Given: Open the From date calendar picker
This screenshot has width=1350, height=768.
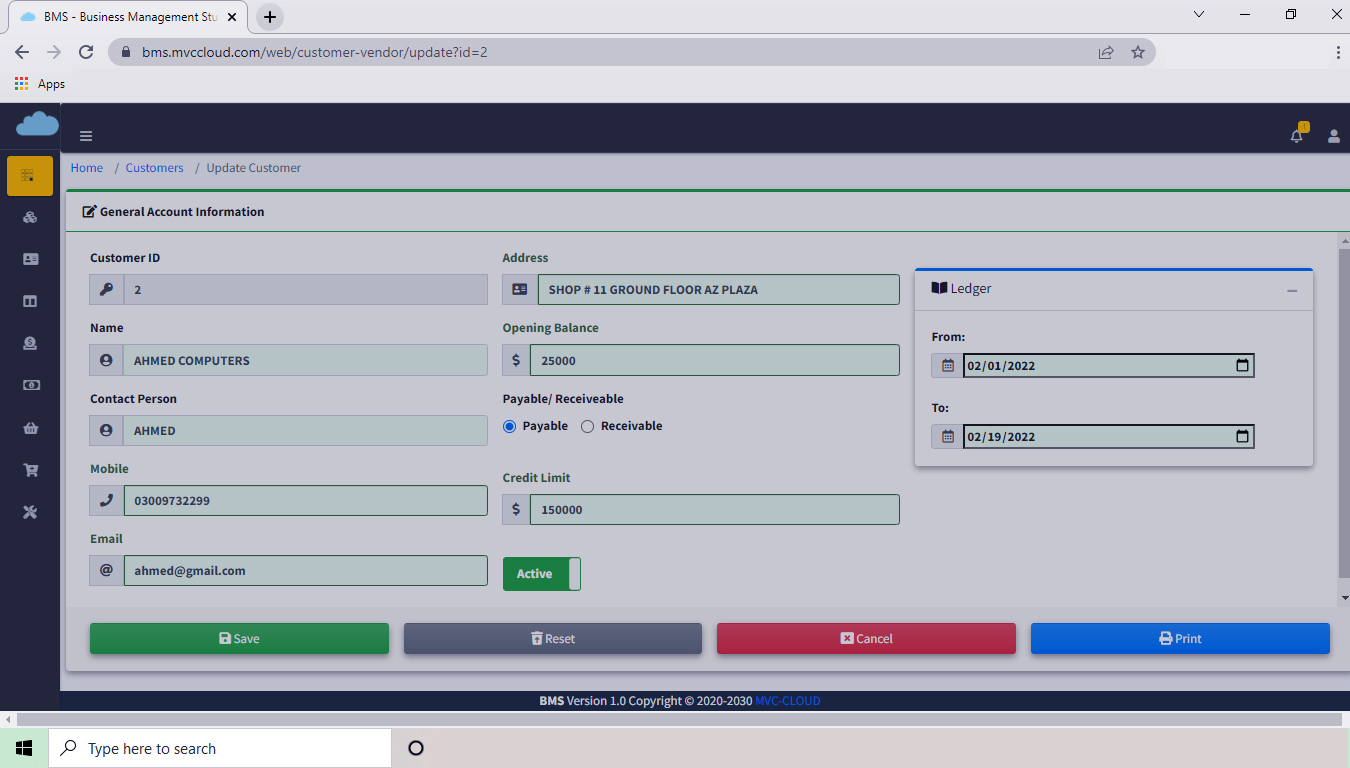Looking at the screenshot, I should tap(1242, 366).
